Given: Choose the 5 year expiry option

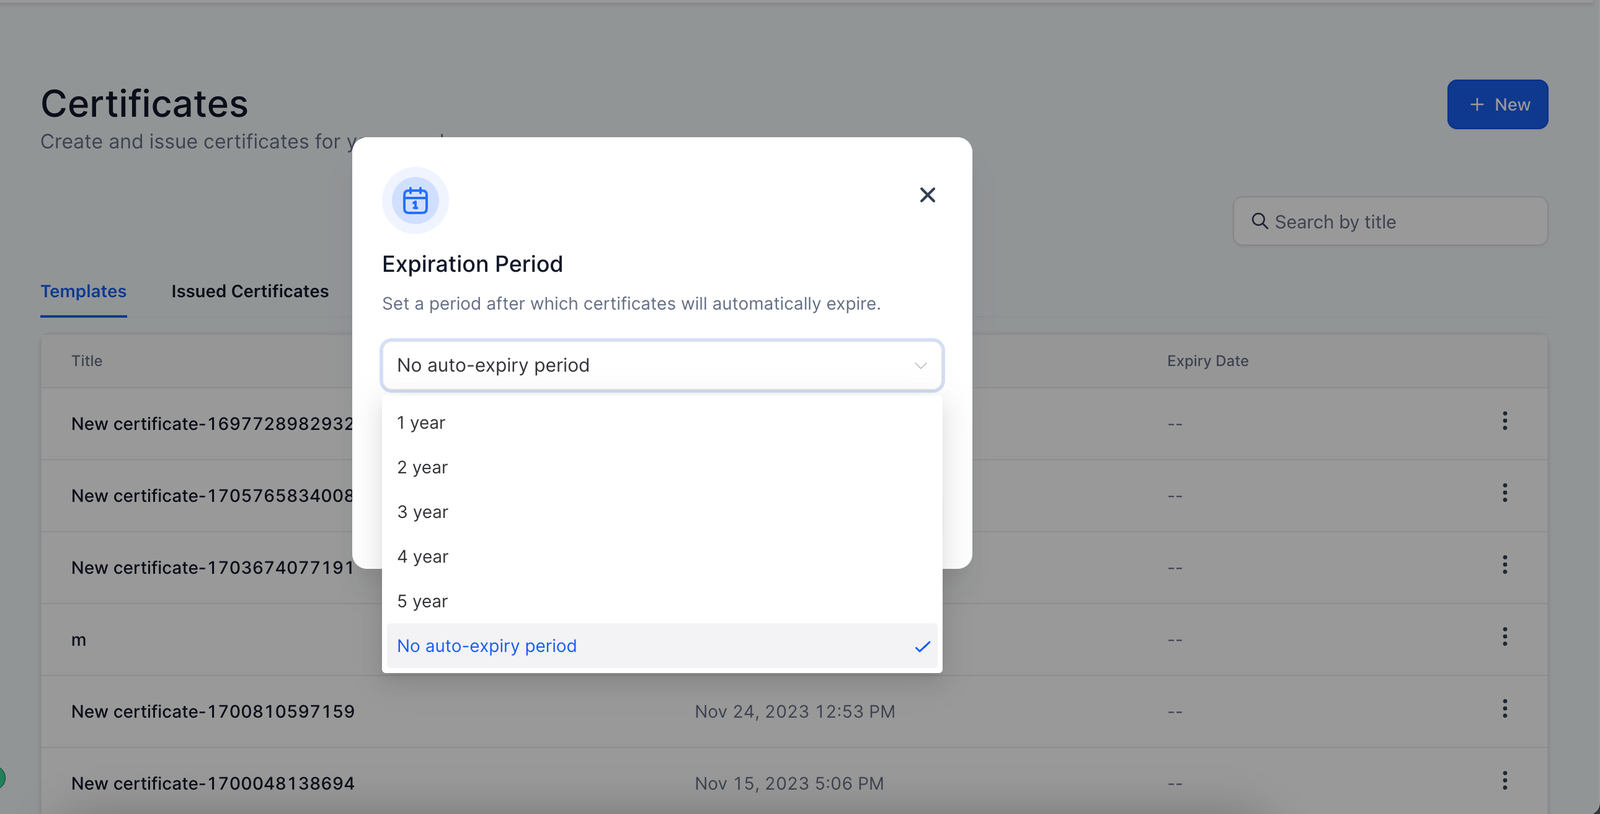Looking at the screenshot, I should pyautogui.click(x=422, y=602).
